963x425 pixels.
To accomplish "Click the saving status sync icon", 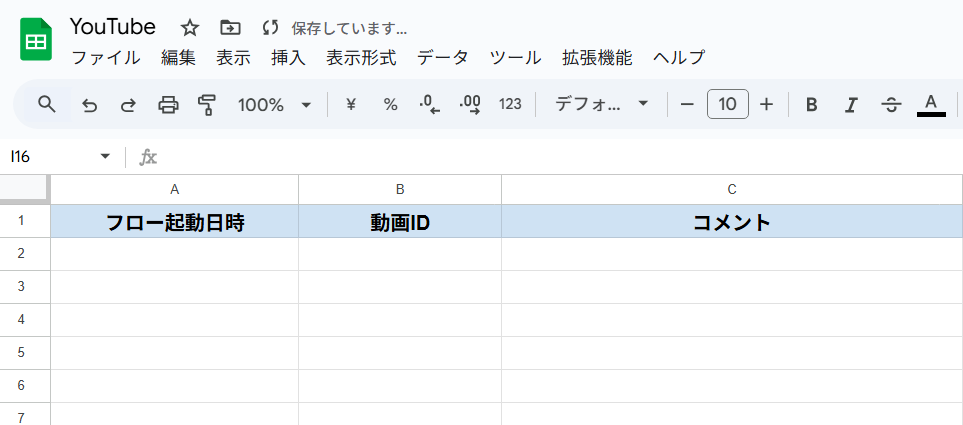I will (x=270, y=28).
